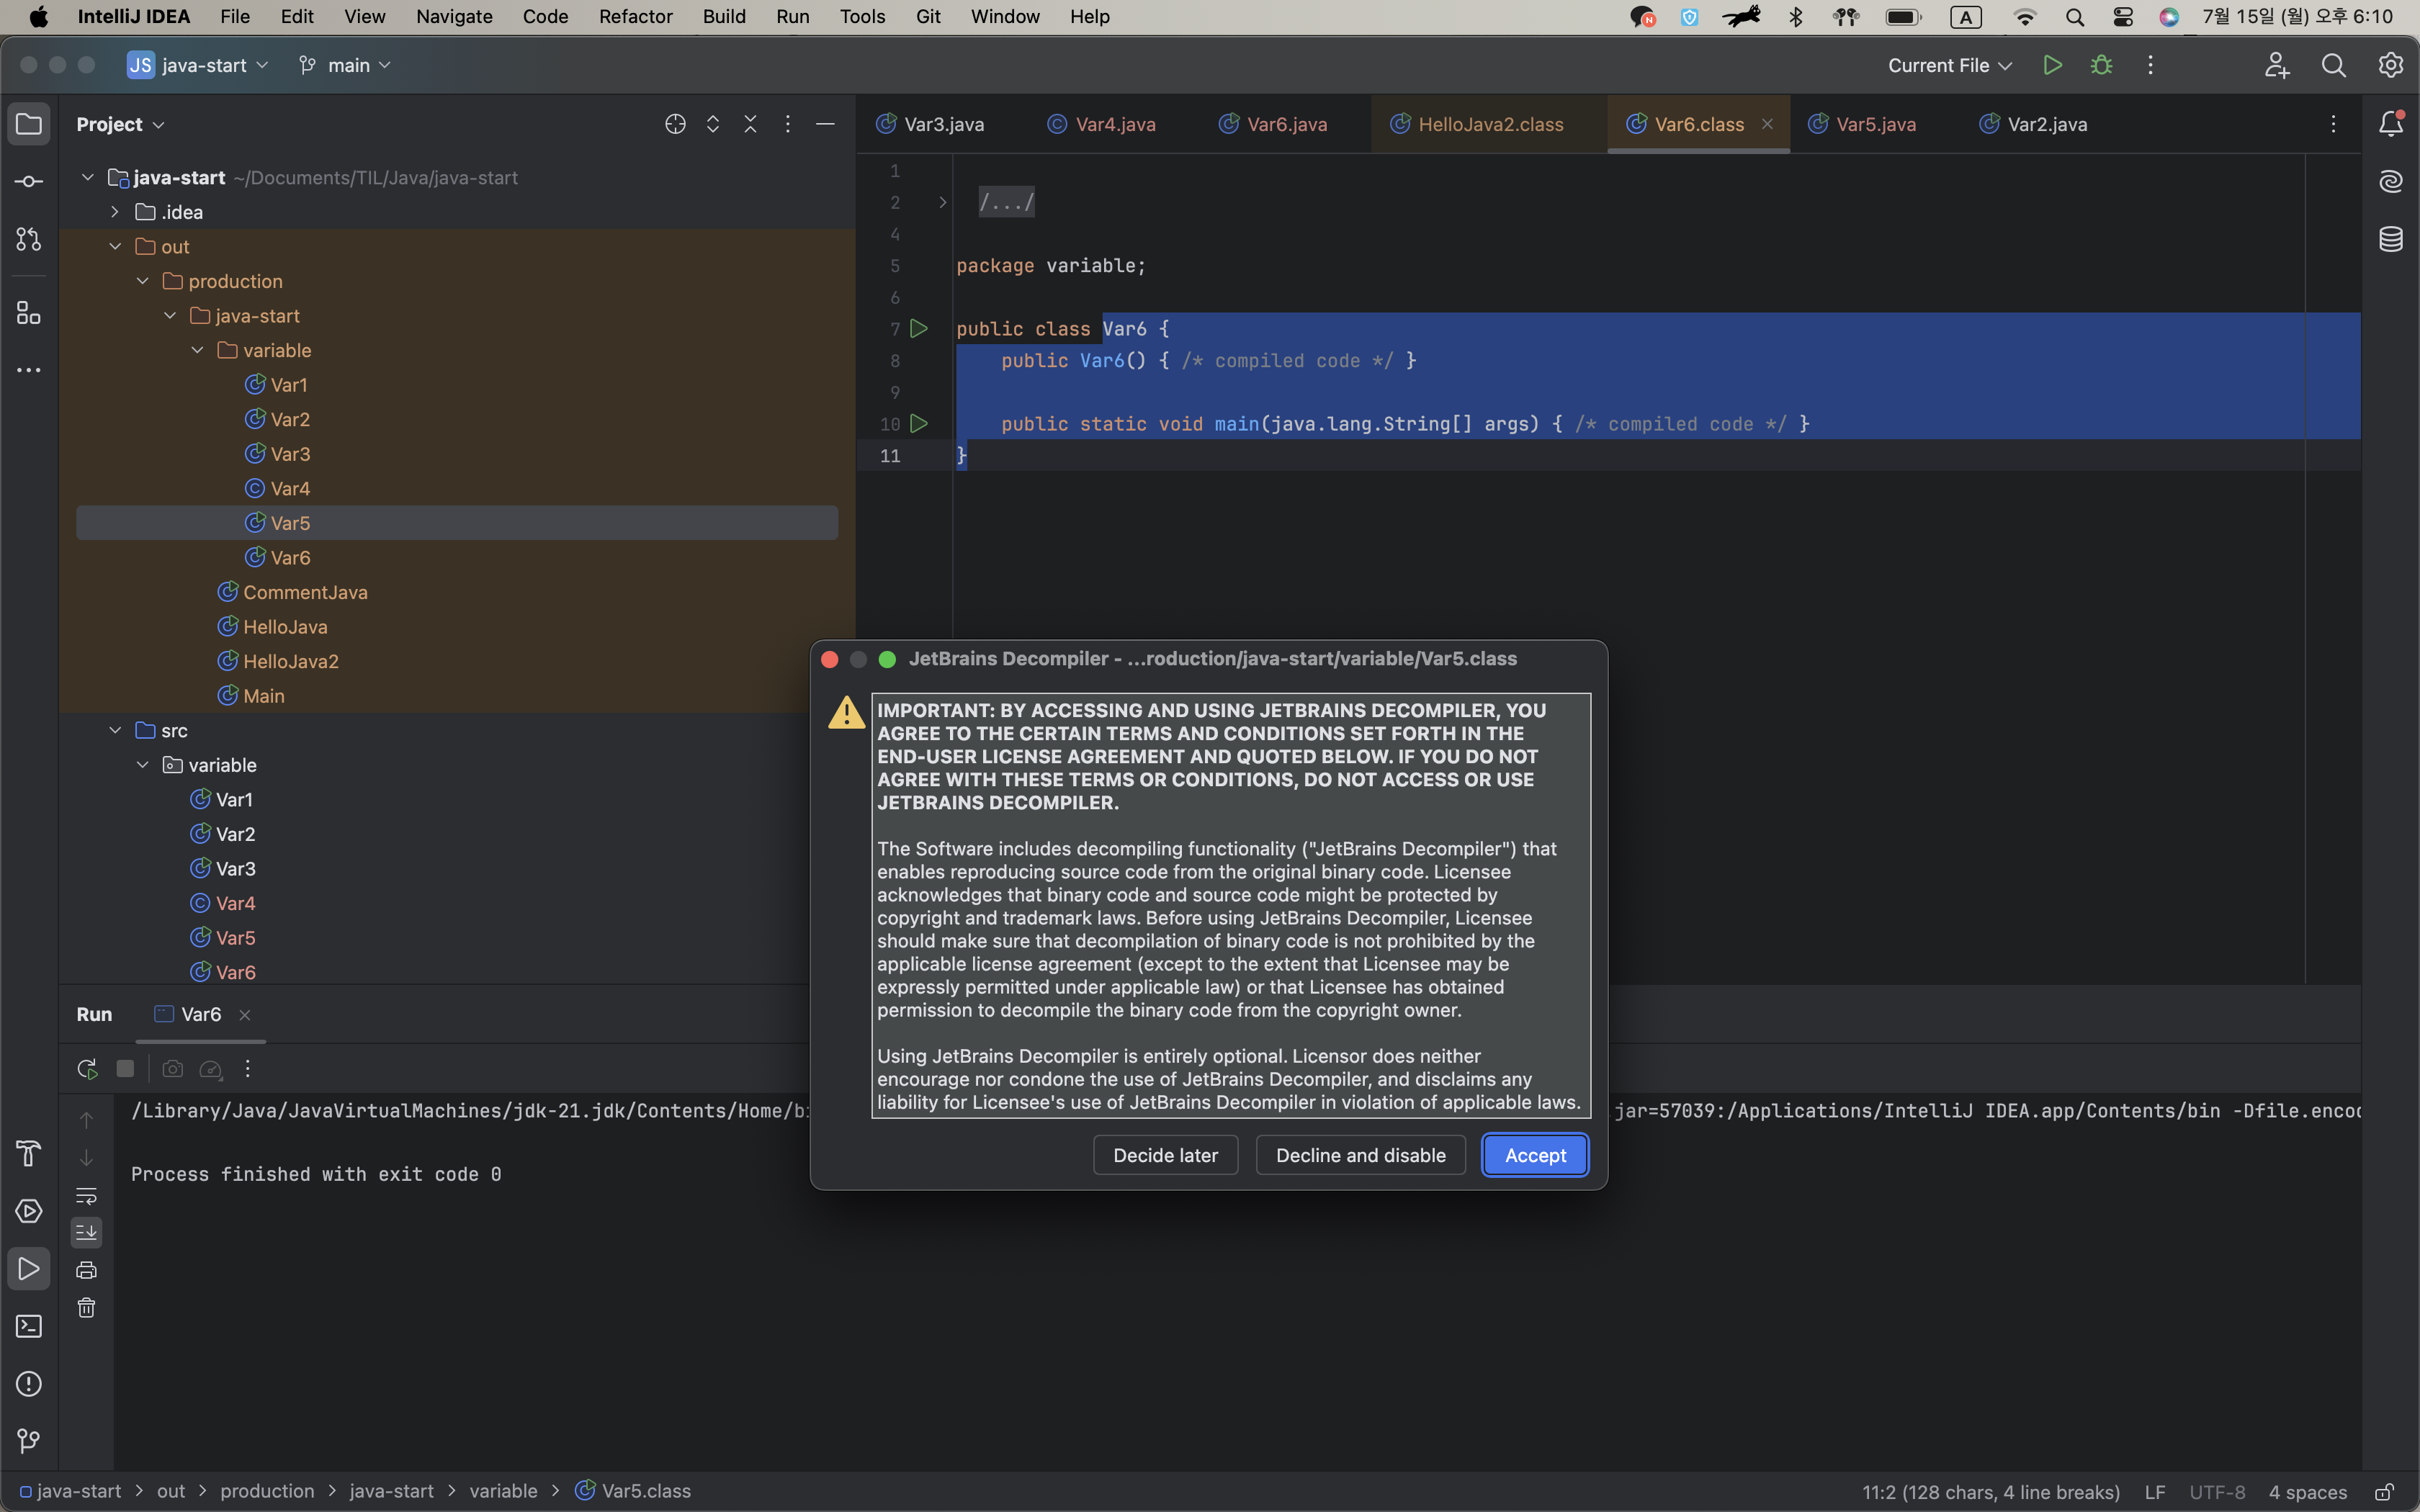The image size is (2420, 1512).
Task: Collapse the production folder
Action: click(x=142, y=281)
